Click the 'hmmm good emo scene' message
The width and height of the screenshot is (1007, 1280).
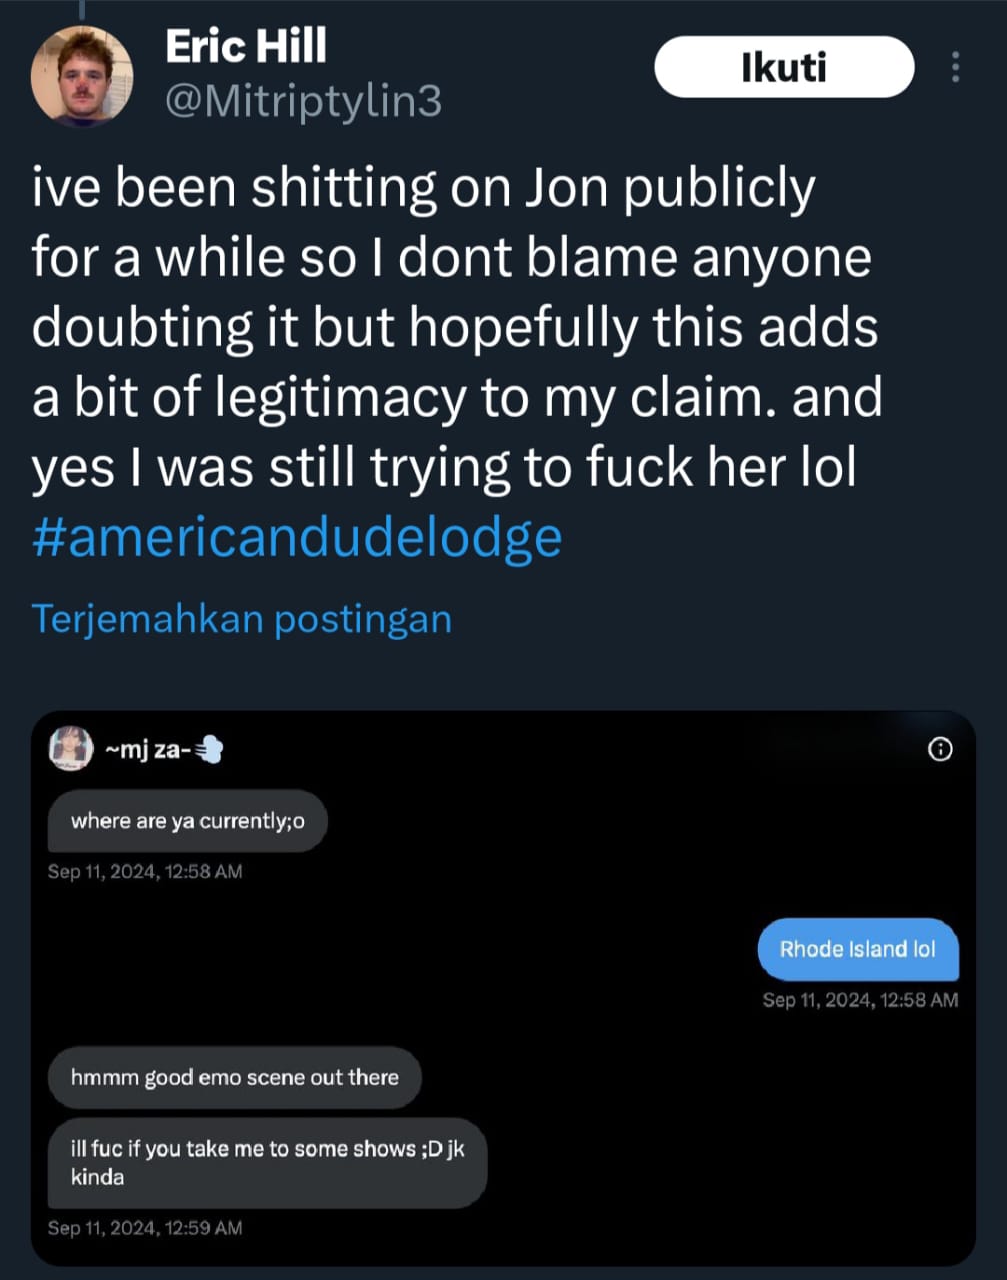(x=235, y=1077)
